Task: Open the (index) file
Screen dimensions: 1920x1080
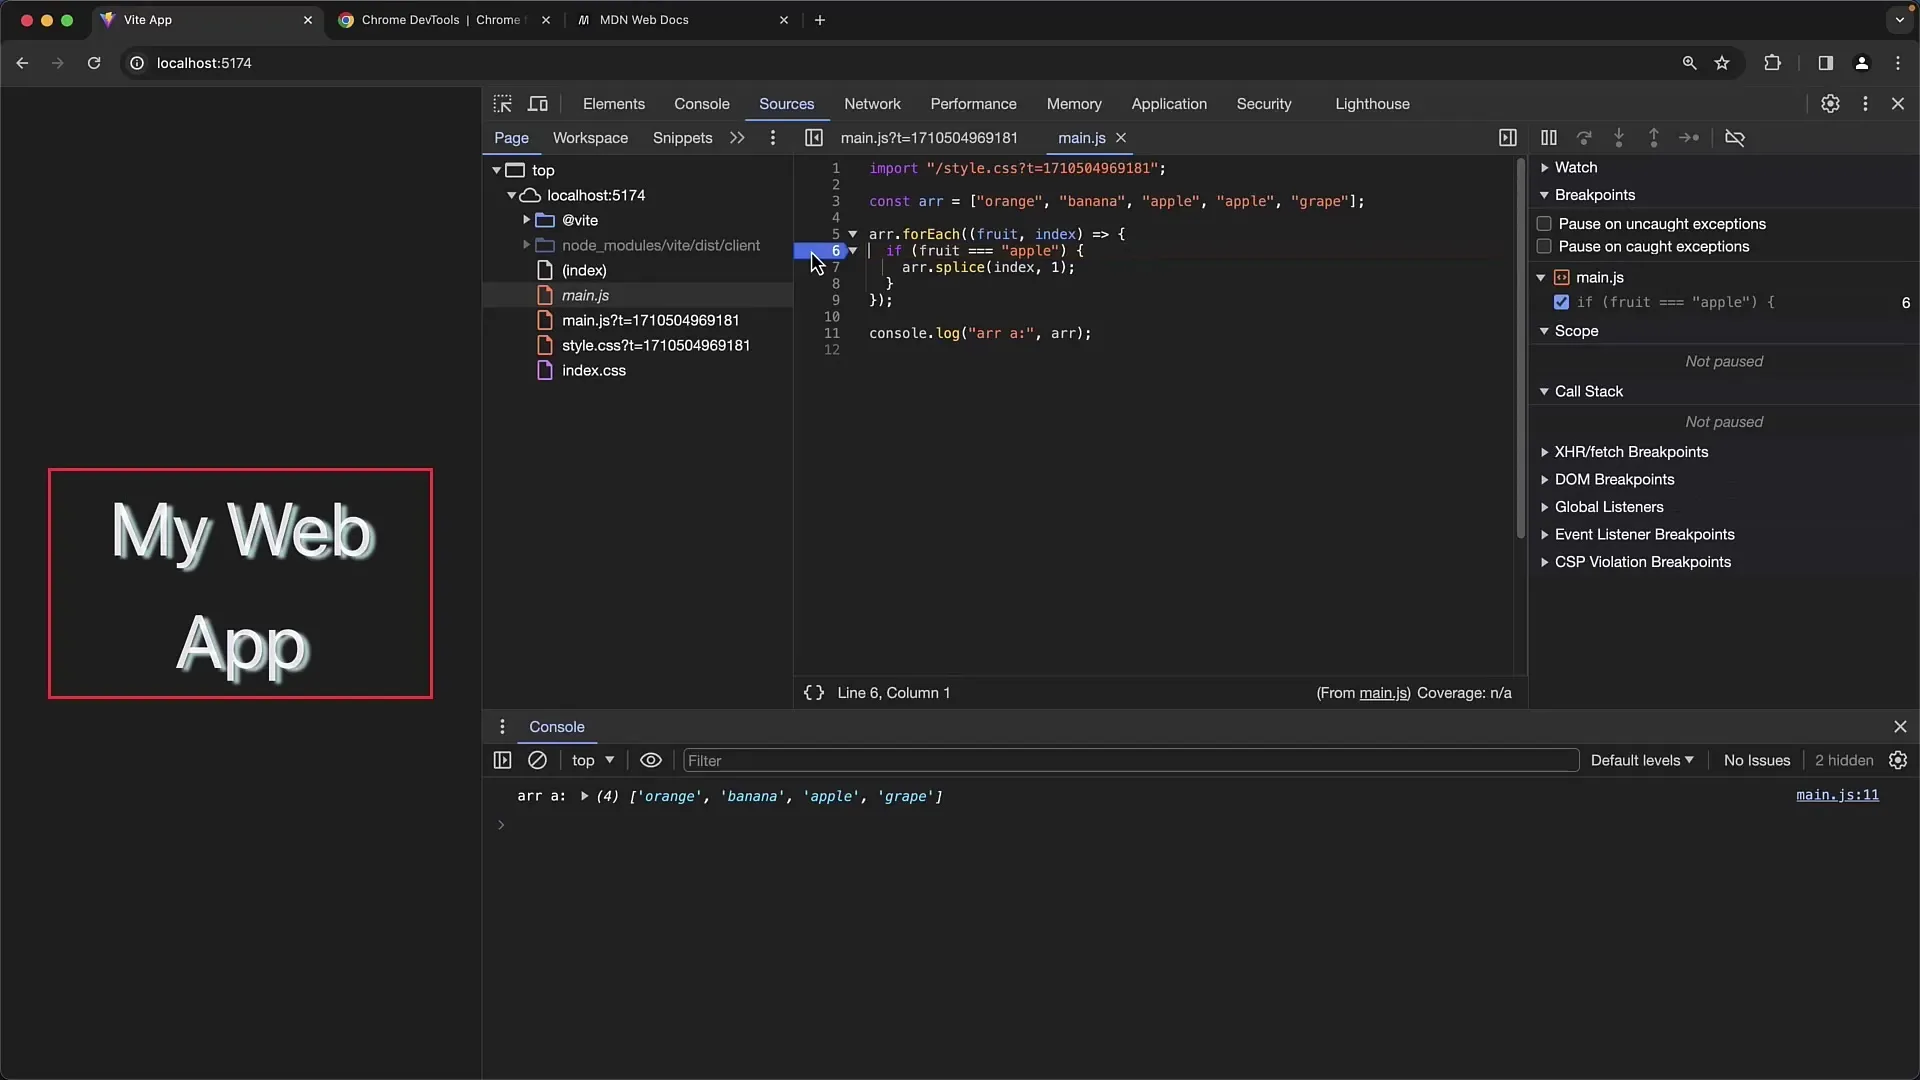Action: click(x=584, y=271)
